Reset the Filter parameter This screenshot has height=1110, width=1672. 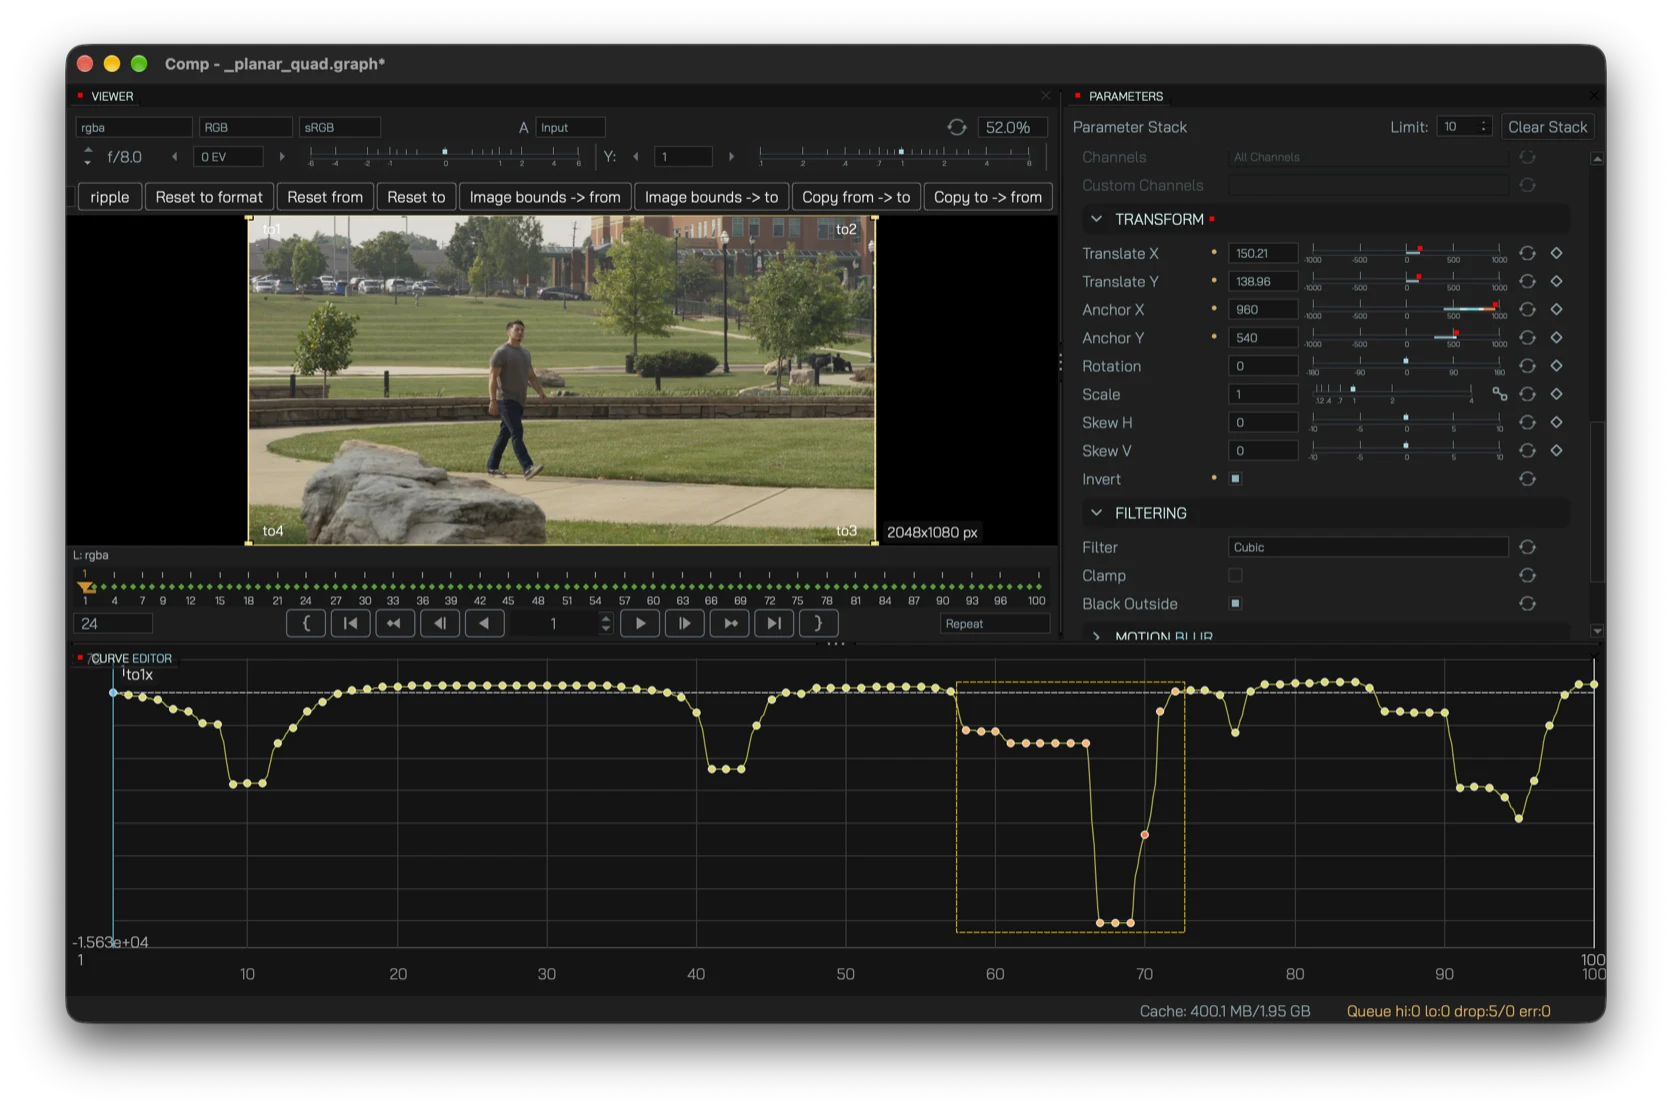tap(1527, 547)
